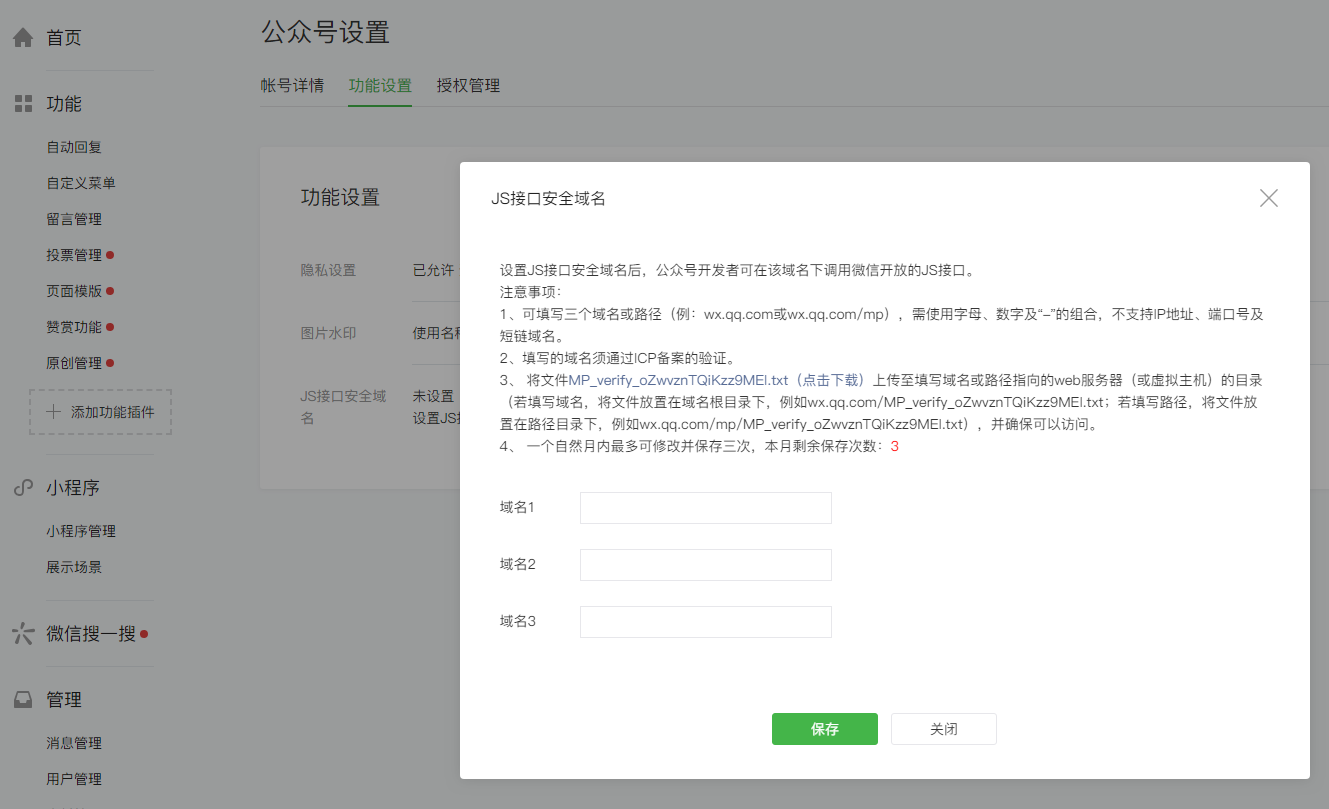Switch to the 帐号详情 tab
1329x809 pixels.
[x=292, y=85]
